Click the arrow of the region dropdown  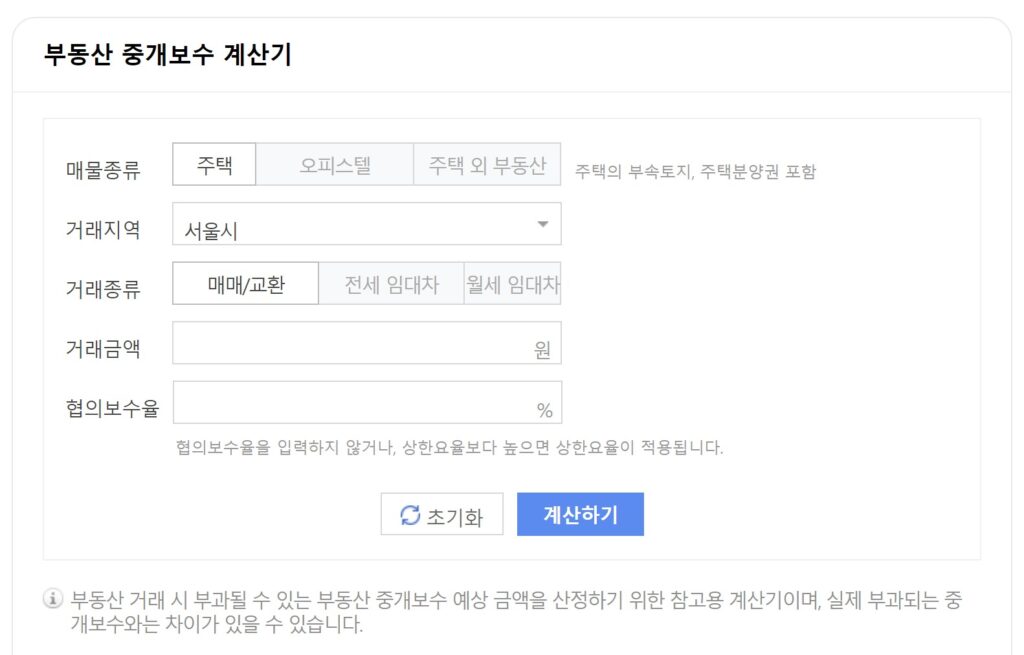(x=543, y=224)
